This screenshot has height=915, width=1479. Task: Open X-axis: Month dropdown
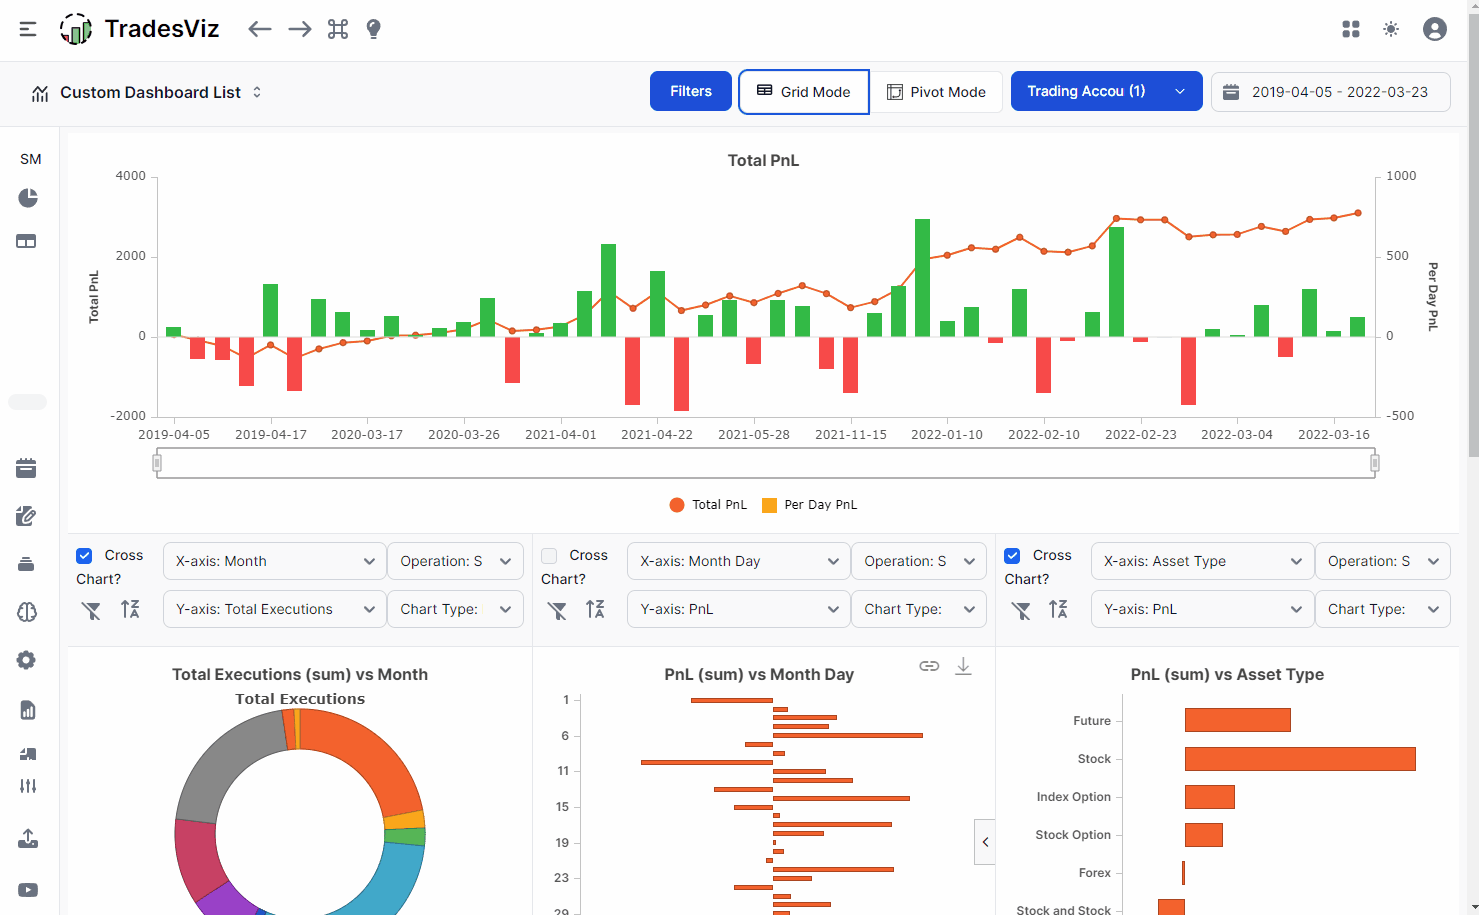pos(275,561)
